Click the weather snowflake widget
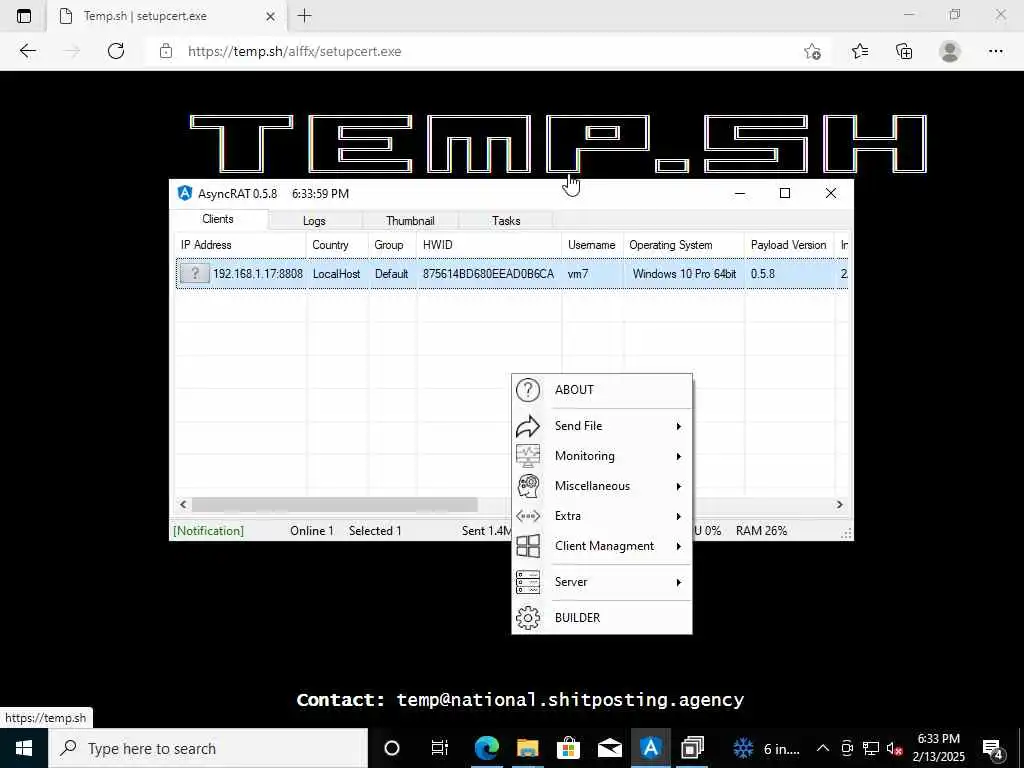Screen dimensions: 1024x768 (x=743, y=748)
